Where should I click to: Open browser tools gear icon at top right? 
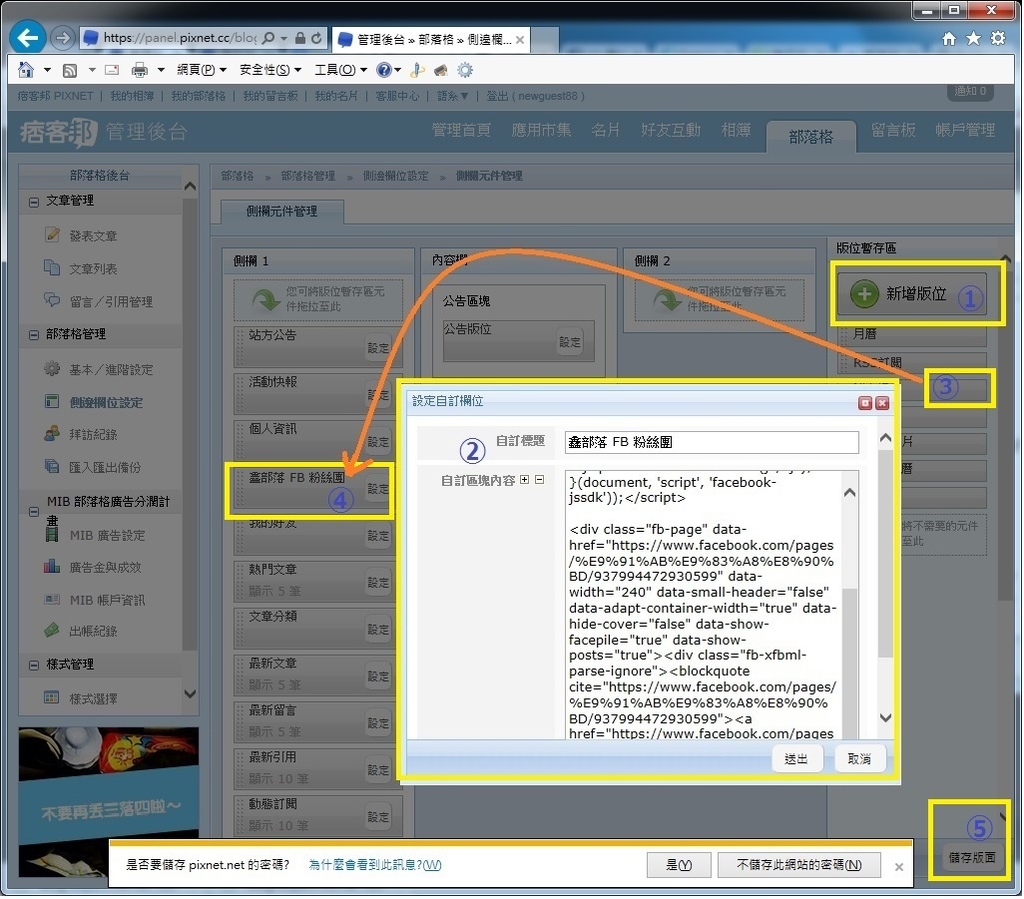point(998,39)
